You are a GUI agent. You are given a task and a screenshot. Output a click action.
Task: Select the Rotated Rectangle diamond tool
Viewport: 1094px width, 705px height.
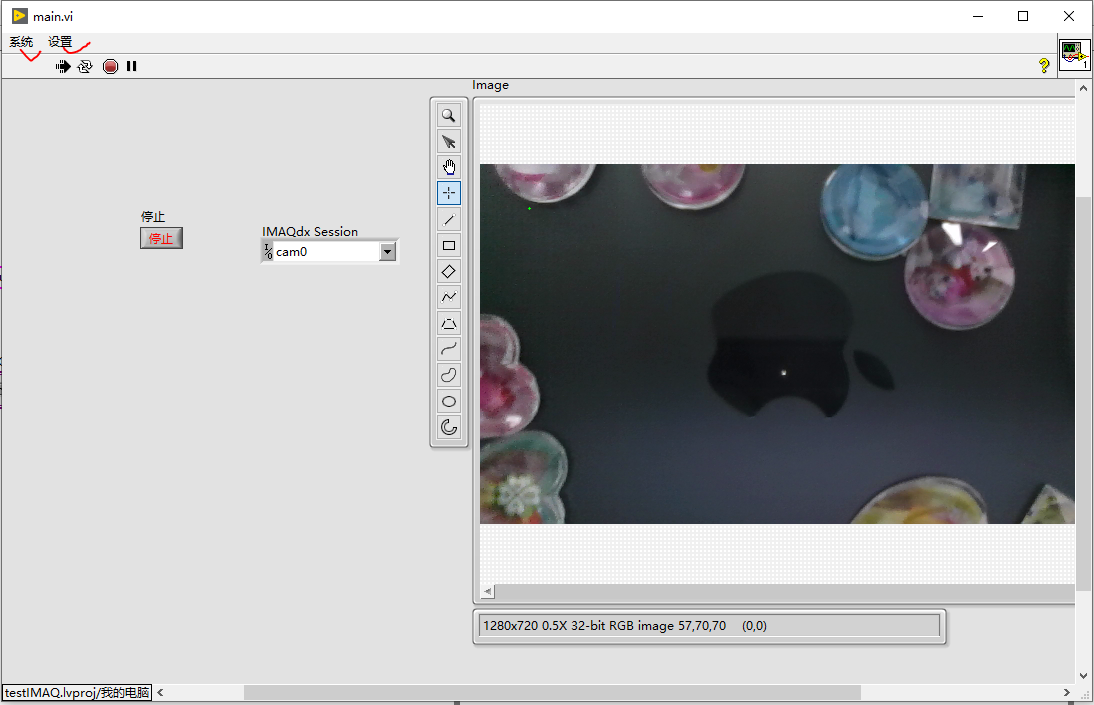pos(449,272)
